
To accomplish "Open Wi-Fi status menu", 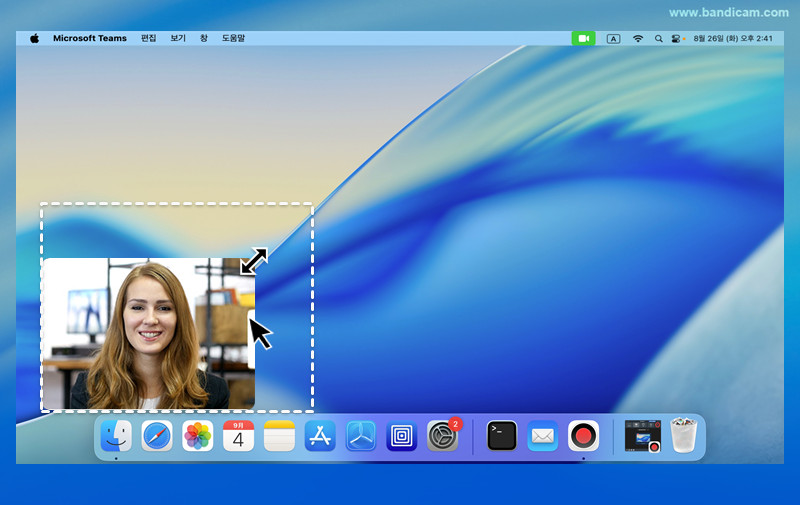I will [637, 38].
